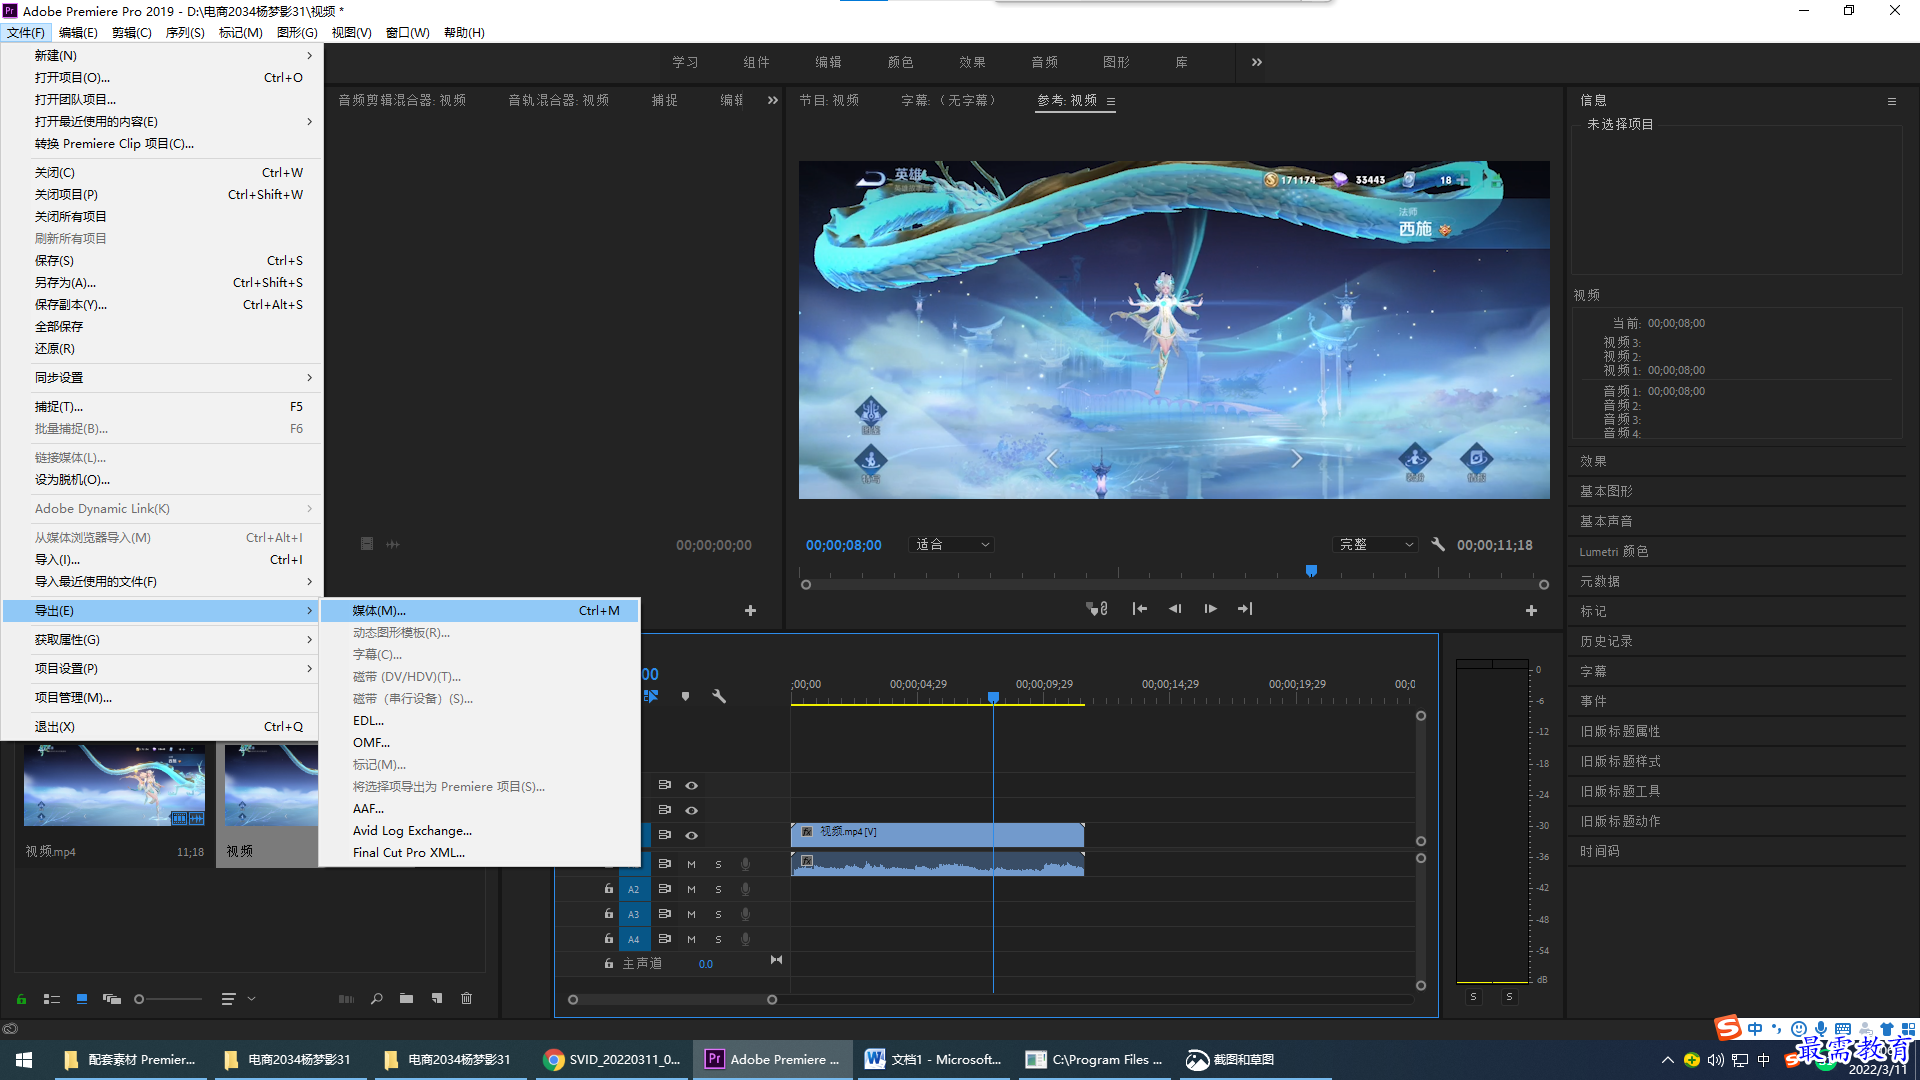Open the sort icons menu
The width and height of the screenshot is (1920, 1080).
pos(238,999)
